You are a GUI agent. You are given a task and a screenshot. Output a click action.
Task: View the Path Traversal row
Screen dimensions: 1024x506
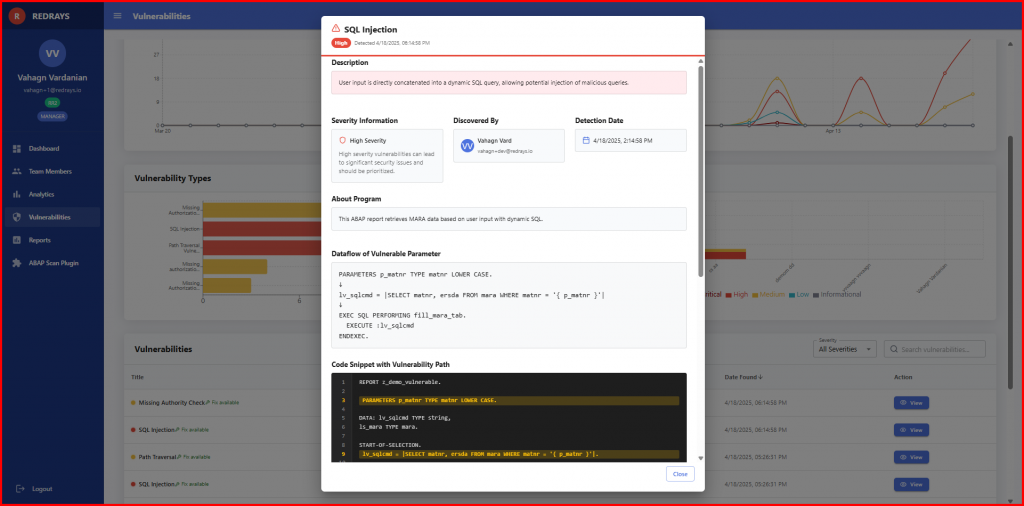tap(911, 457)
